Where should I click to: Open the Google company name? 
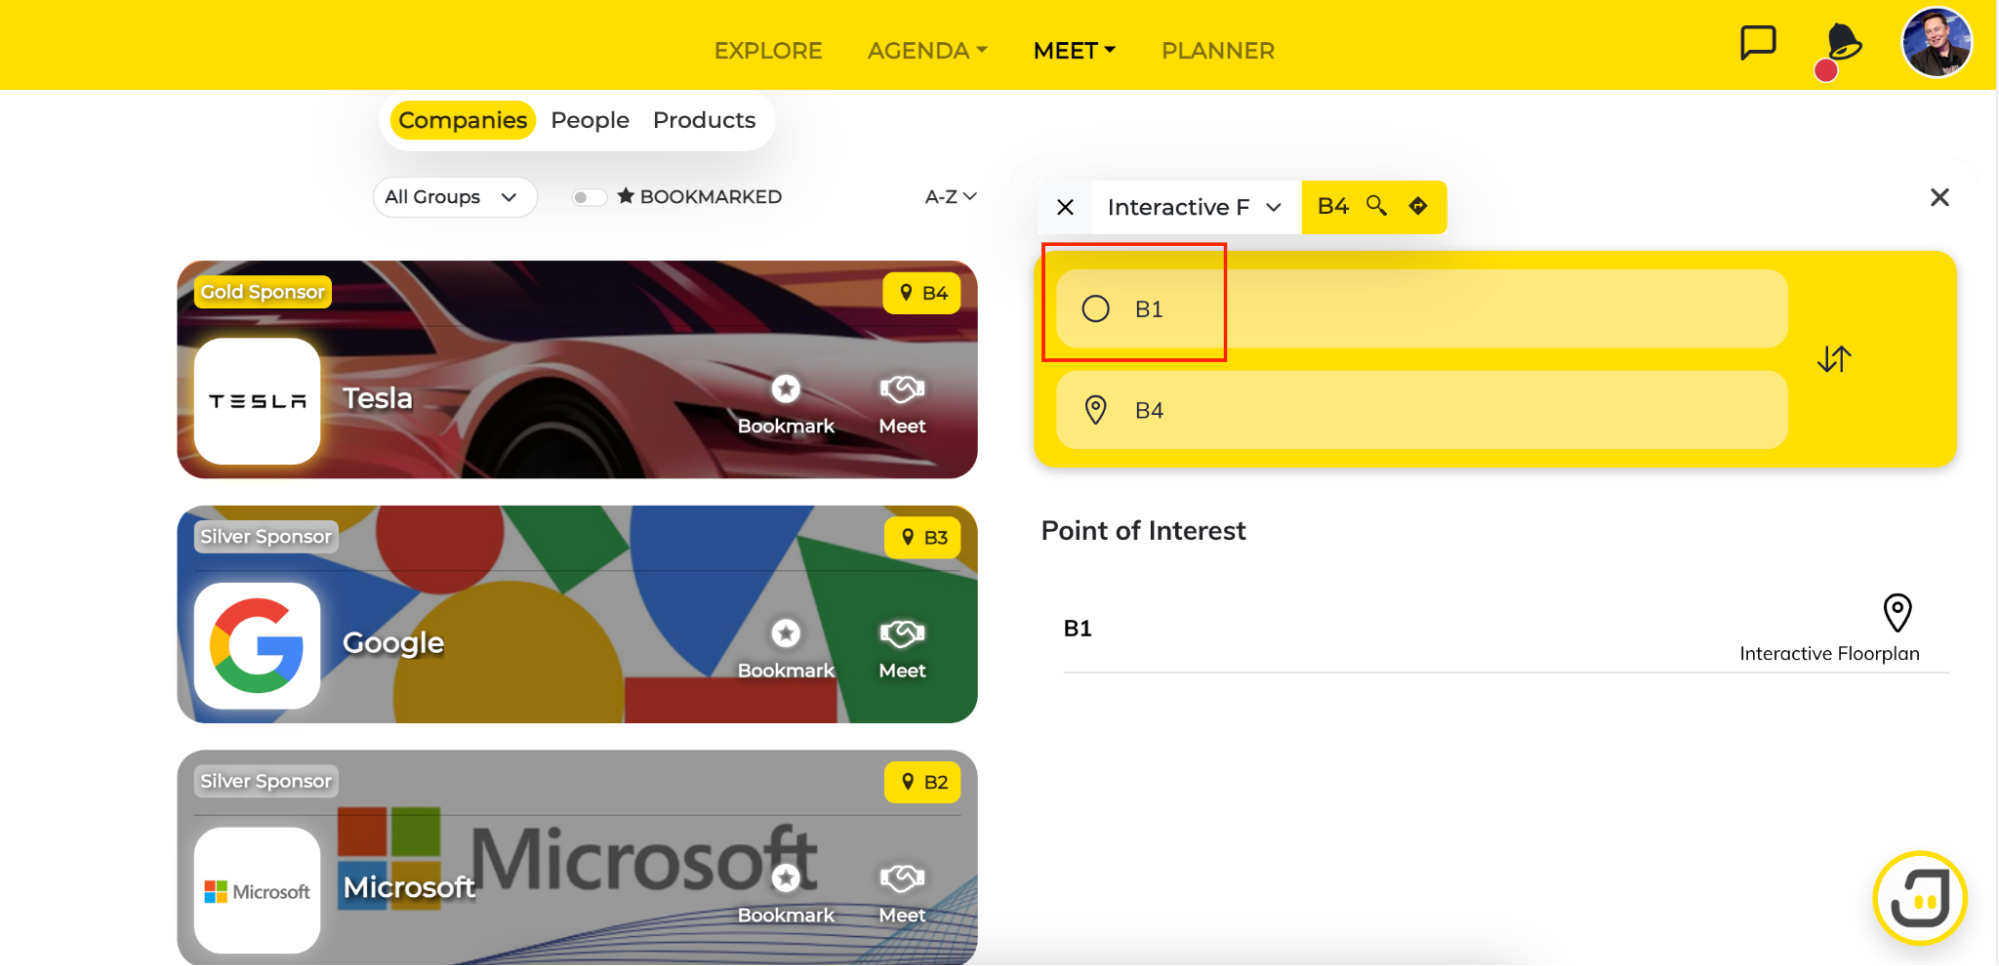[393, 643]
